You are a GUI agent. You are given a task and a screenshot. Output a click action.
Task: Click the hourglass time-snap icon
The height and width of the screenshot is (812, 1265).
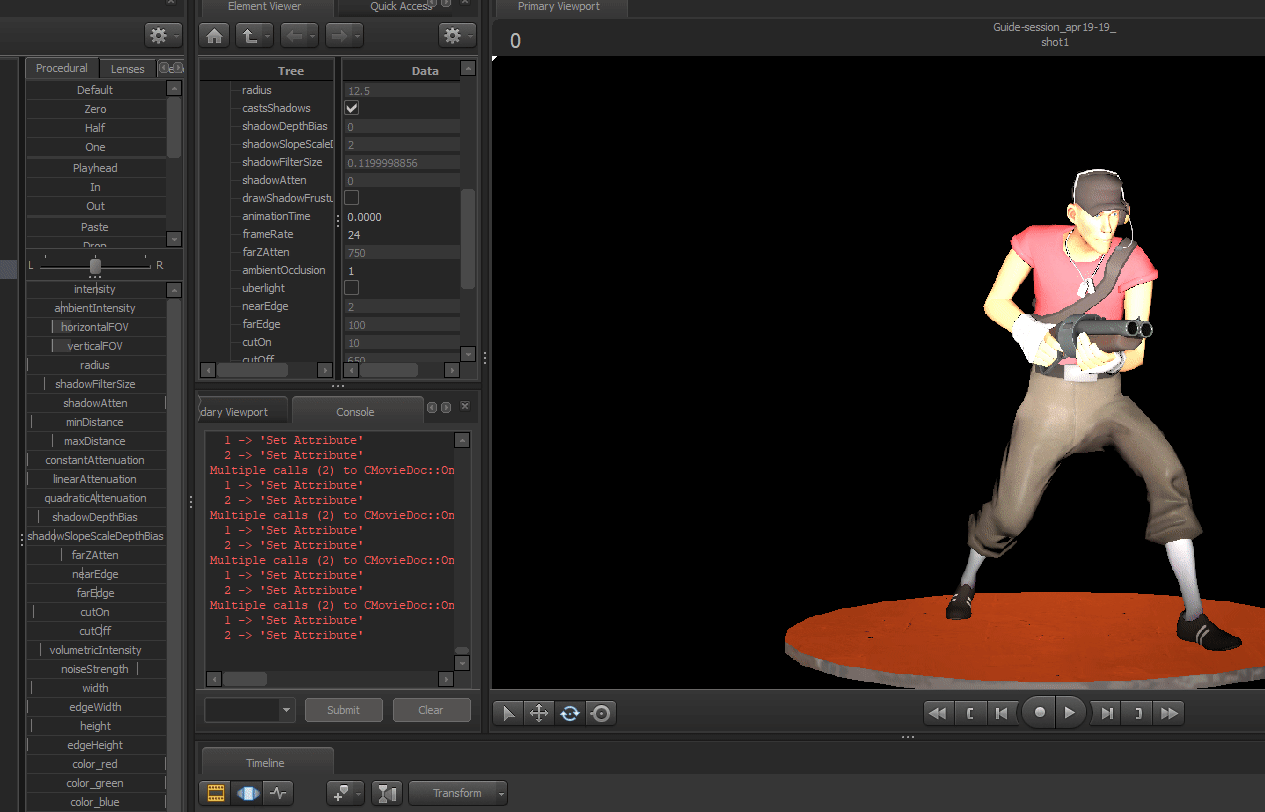coord(387,793)
